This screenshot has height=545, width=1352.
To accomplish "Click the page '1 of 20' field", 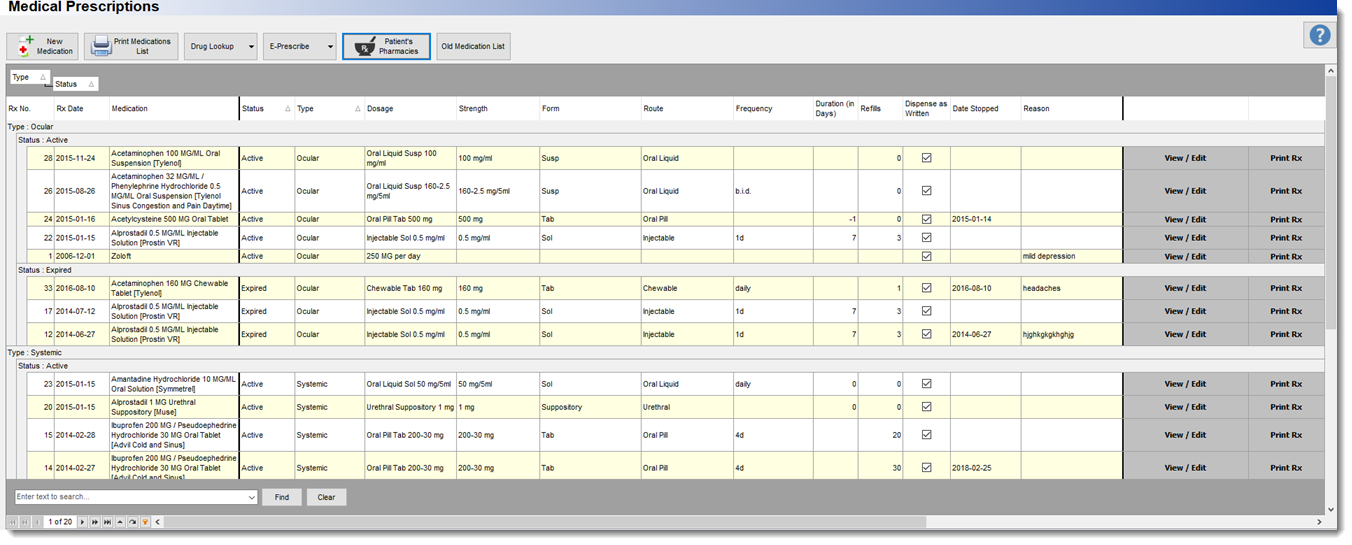I will [x=60, y=522].
